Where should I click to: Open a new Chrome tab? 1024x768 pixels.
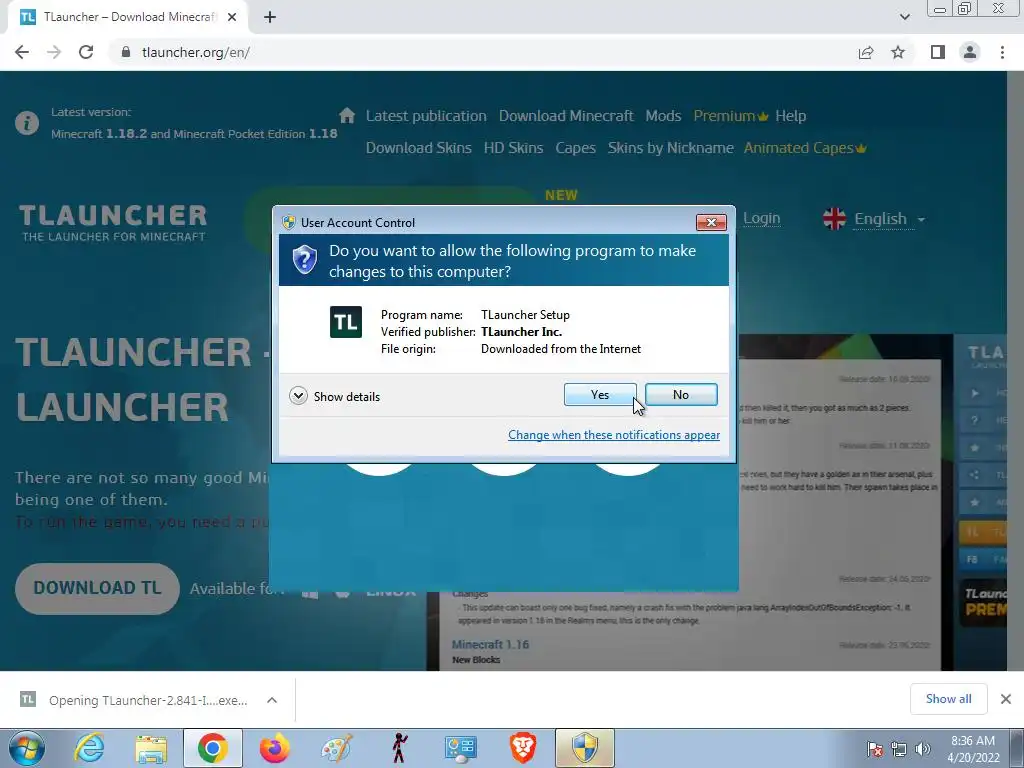pyautogui.click(x=270, y=18)
